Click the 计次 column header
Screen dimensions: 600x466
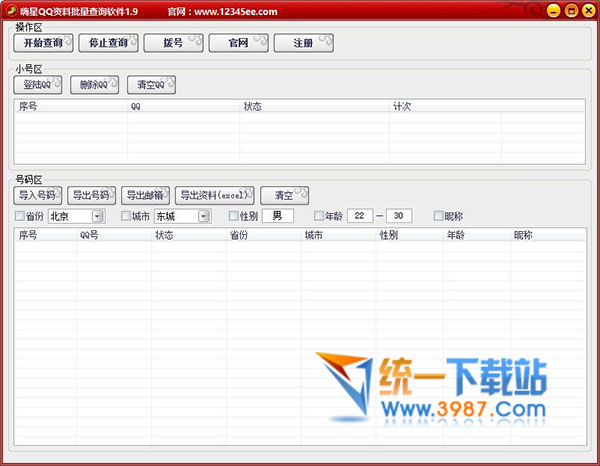point(445,106)
